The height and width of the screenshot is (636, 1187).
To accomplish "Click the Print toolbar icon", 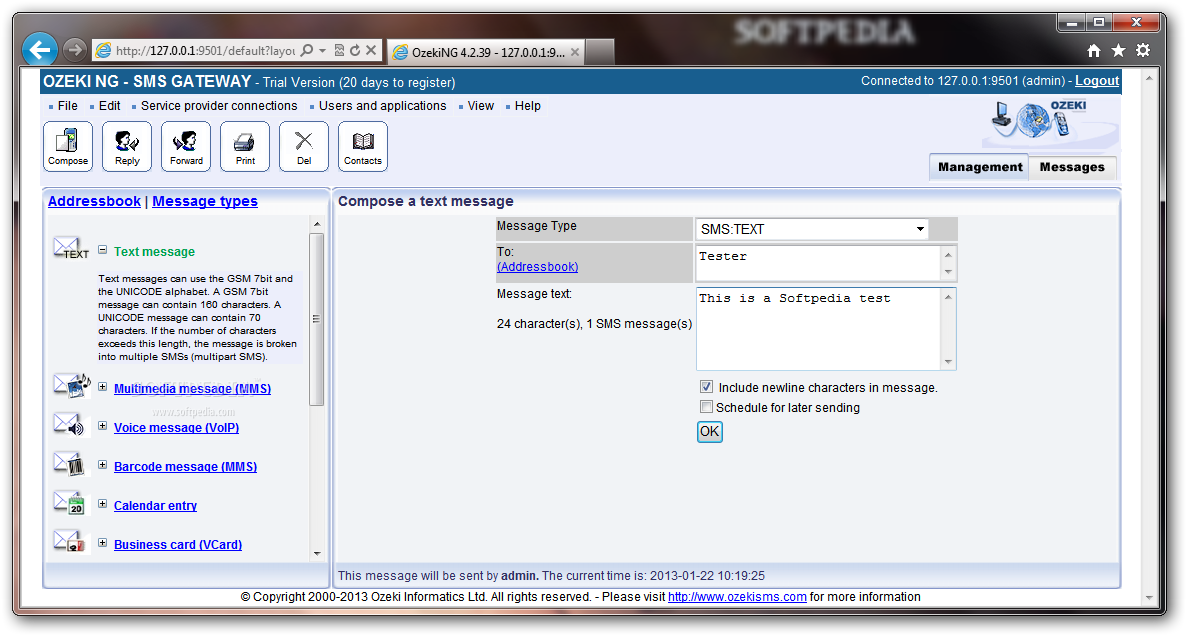I will (x=245, y=146).
